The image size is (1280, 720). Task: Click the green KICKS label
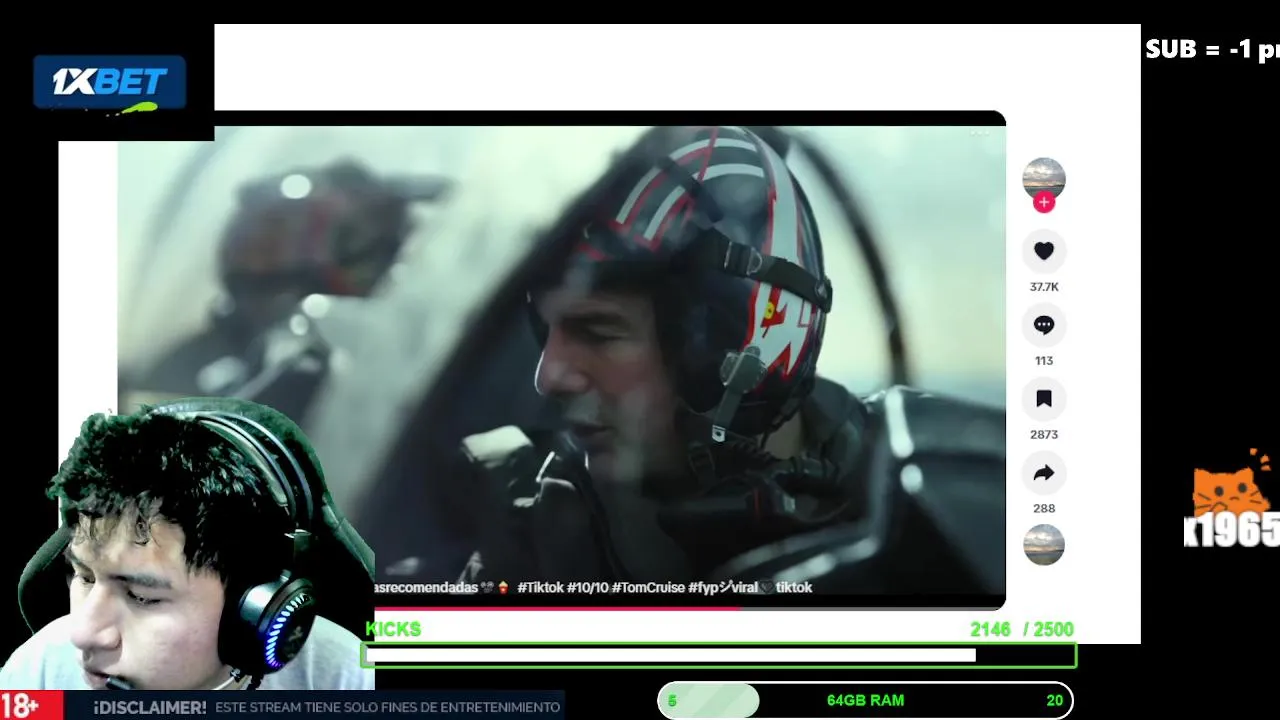[393, 629]
